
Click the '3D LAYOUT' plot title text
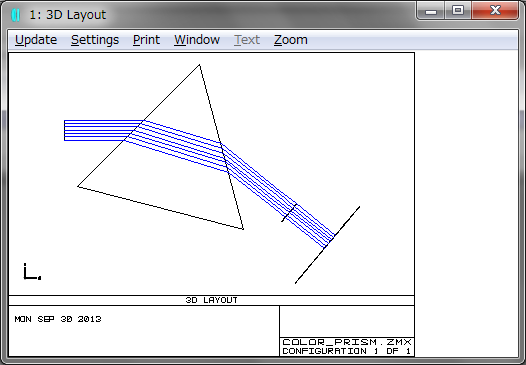(x=211, y=300)
